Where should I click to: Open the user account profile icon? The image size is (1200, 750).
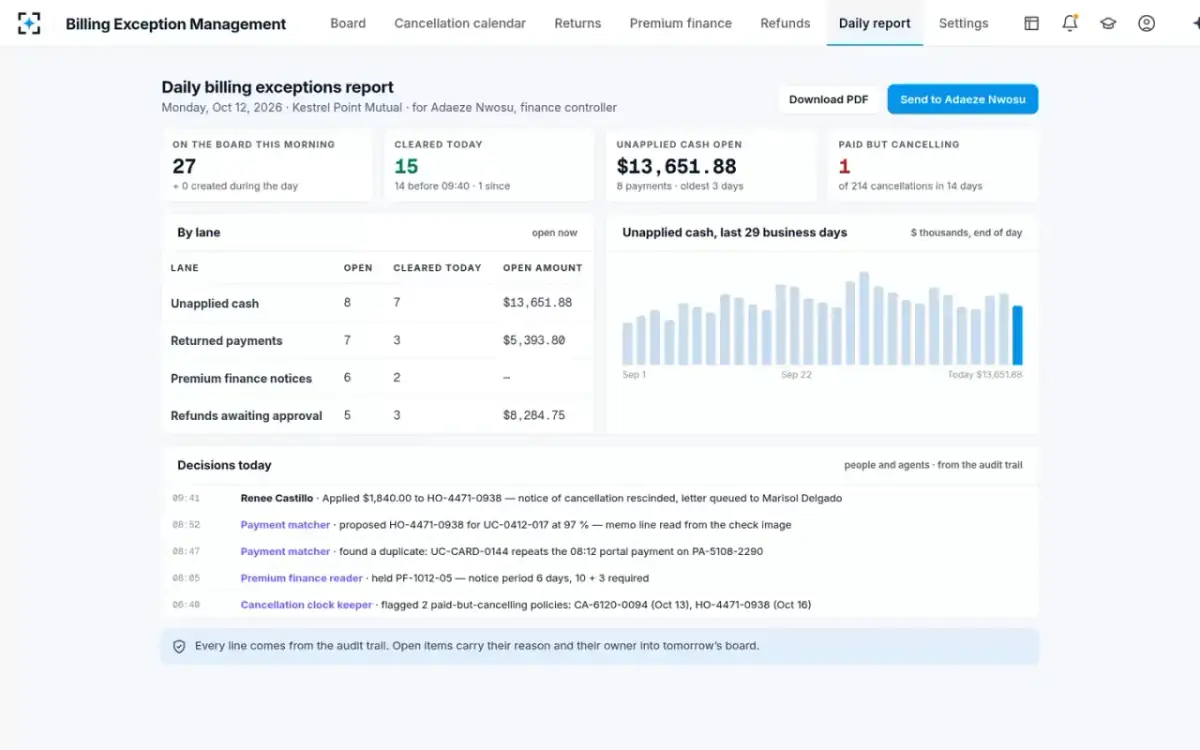pyautogui.click(x=1147, y=23)
